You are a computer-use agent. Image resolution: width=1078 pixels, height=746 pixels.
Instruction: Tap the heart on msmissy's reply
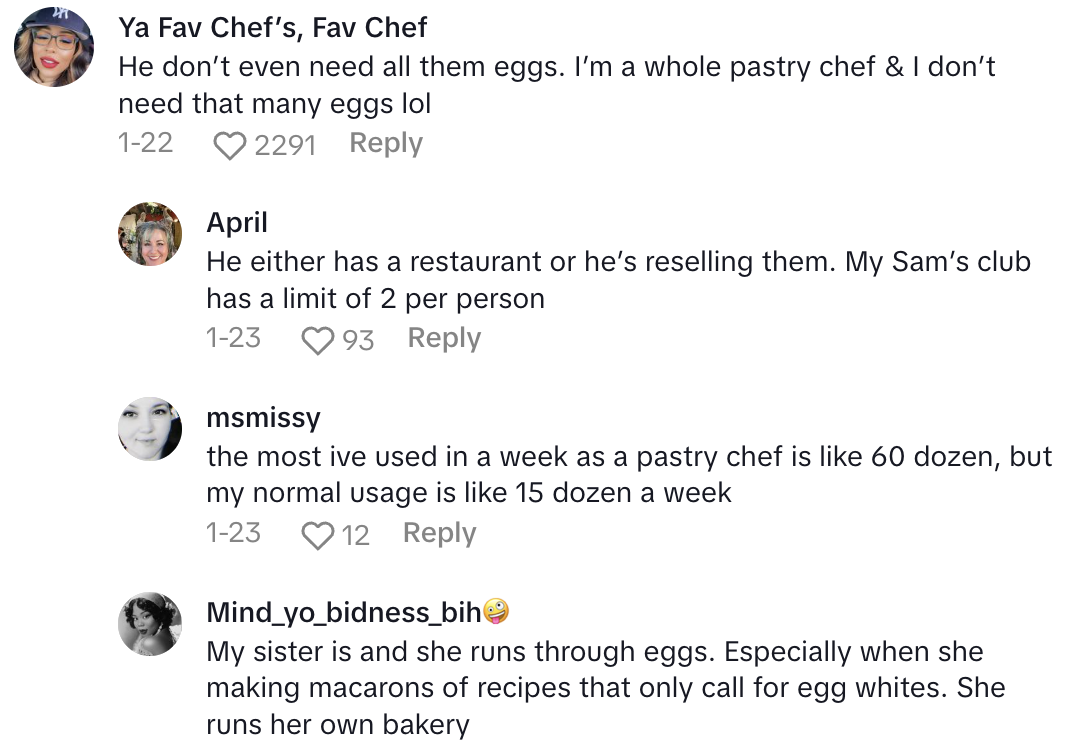(x=318, y=536)
